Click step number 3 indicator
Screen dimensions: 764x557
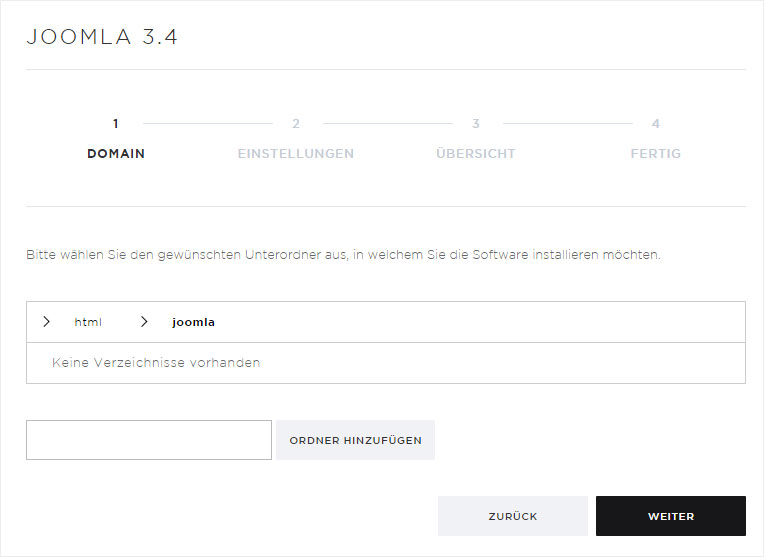click(476, 124)
